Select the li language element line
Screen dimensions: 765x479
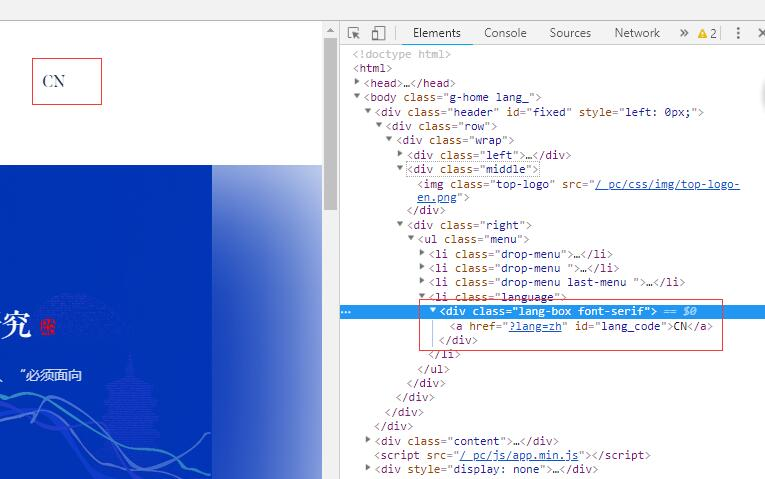point(497,297)
